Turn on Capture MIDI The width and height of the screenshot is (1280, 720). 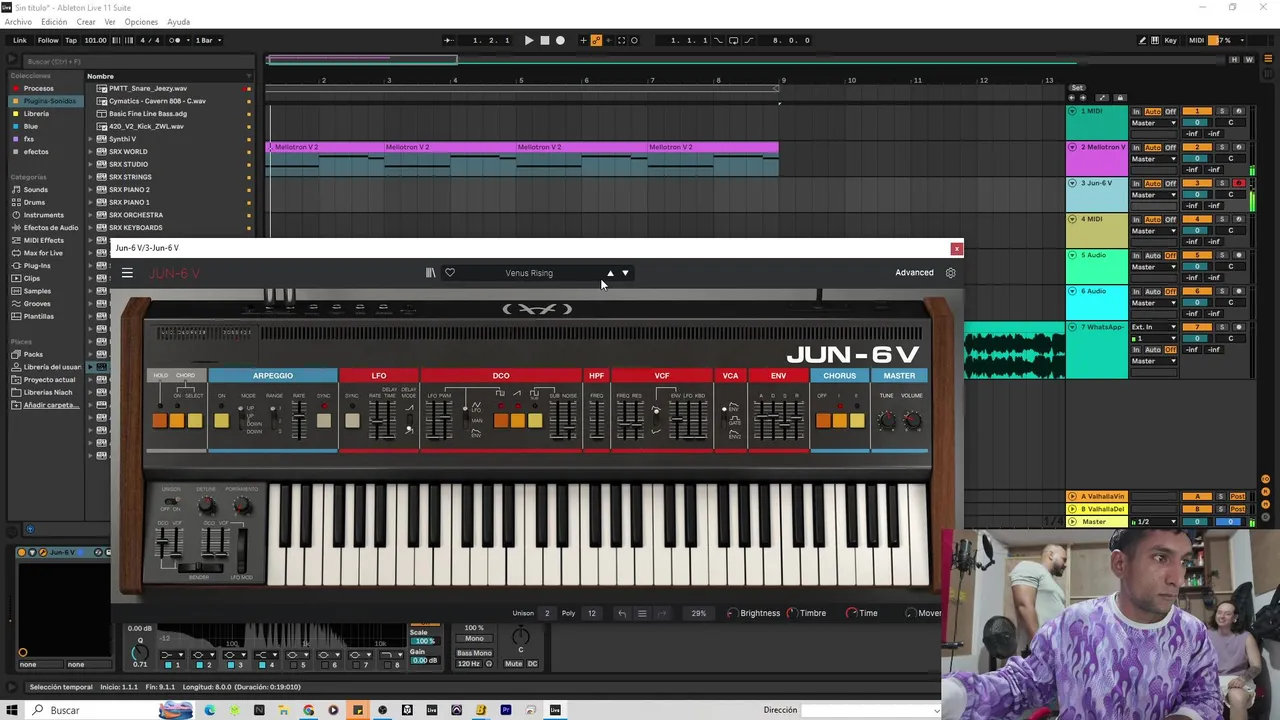(621, 40)
